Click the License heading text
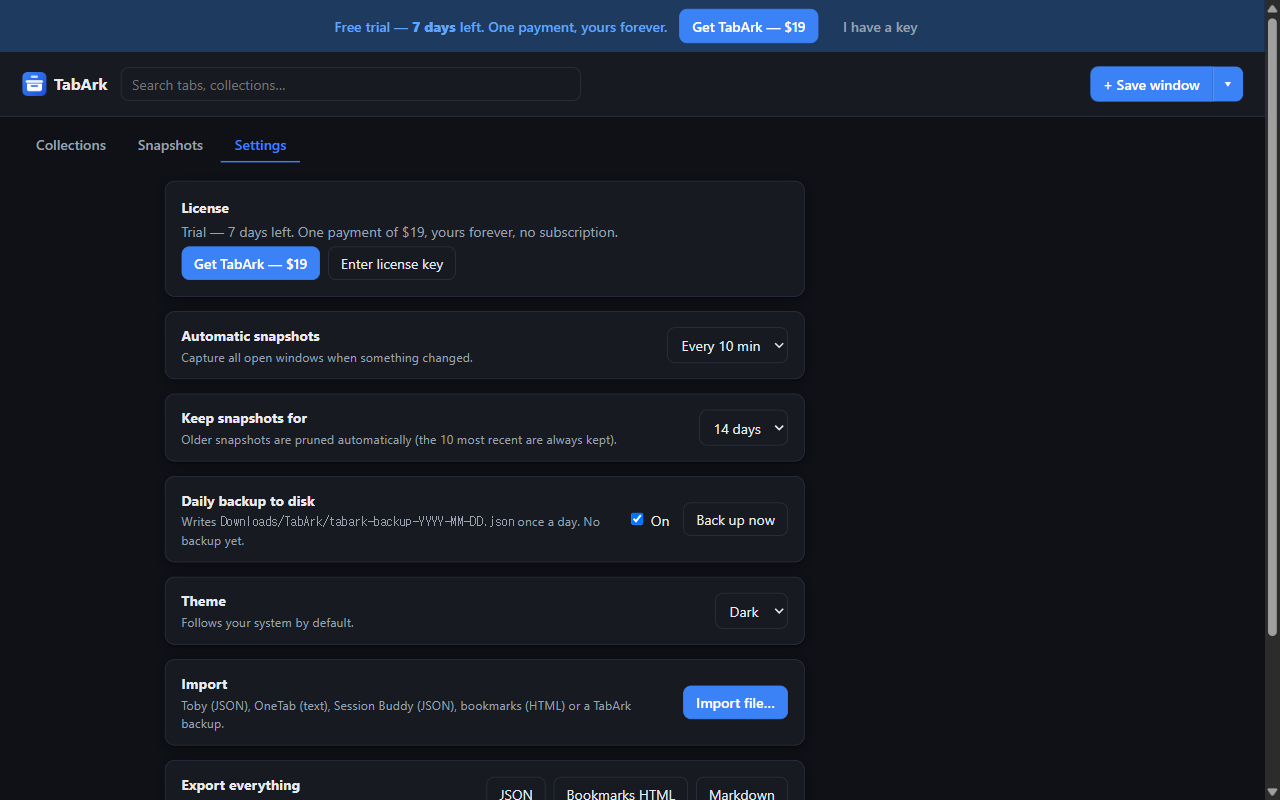This screenshot has height=800, width=1280. coord(205,208)
